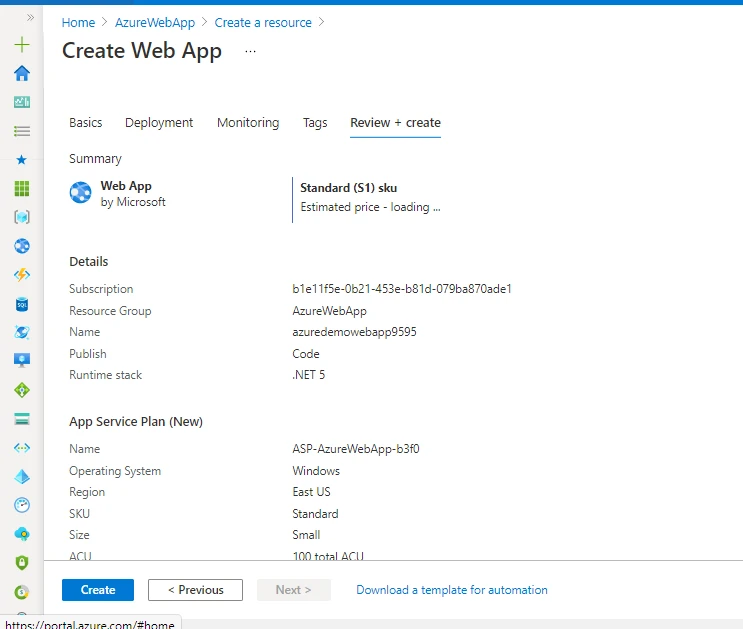Go to Home in the breadcrumb
743x629 pixels.
(79, 23)
